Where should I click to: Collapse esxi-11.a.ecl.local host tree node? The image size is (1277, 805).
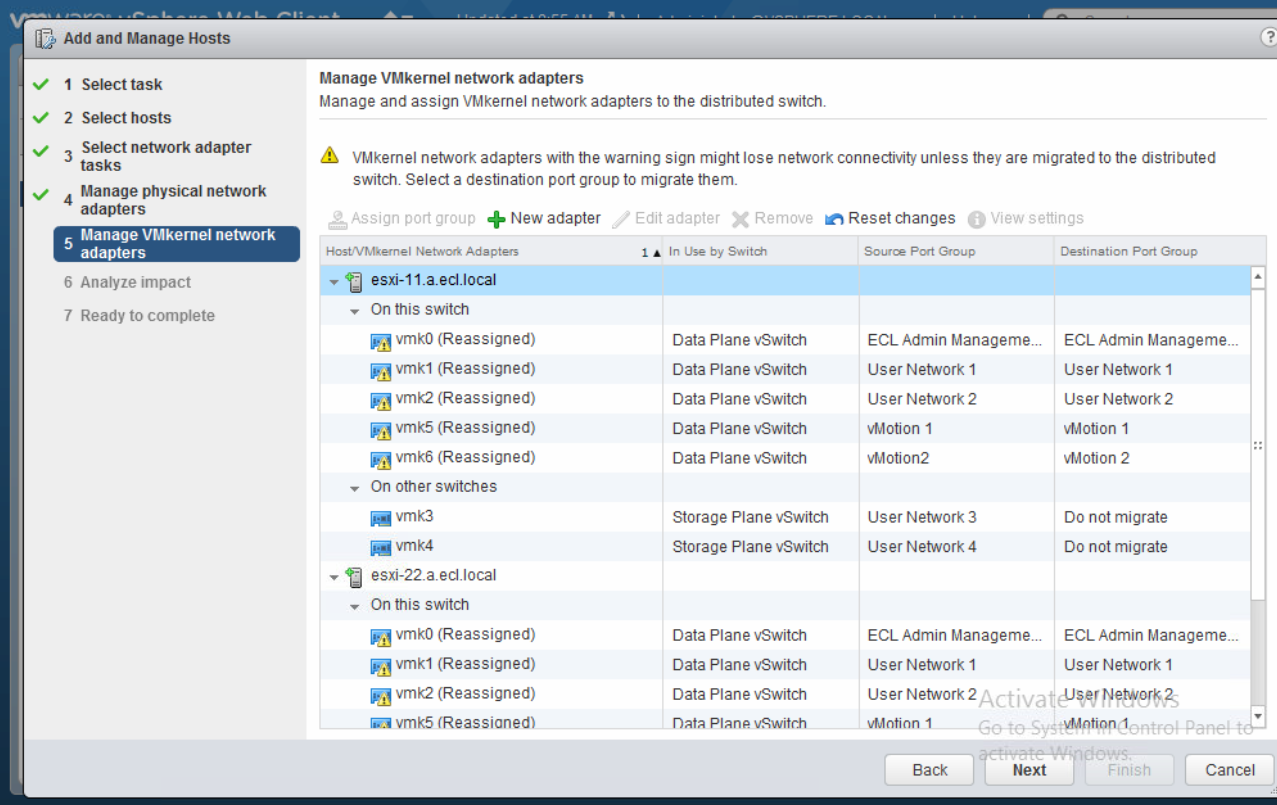coord(334,282)
